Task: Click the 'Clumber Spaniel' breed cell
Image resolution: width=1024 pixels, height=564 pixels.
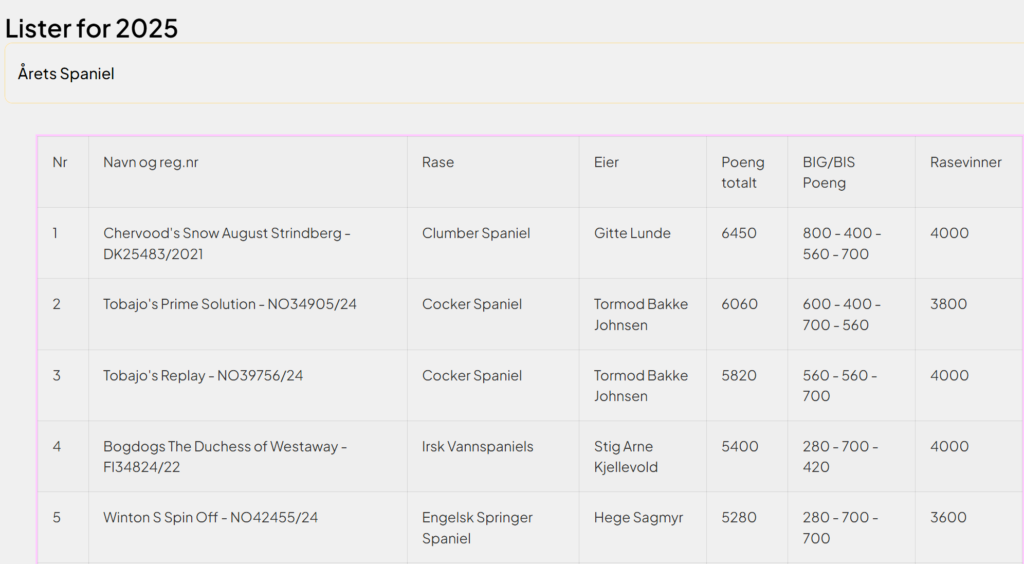Action: coord(476,233)
